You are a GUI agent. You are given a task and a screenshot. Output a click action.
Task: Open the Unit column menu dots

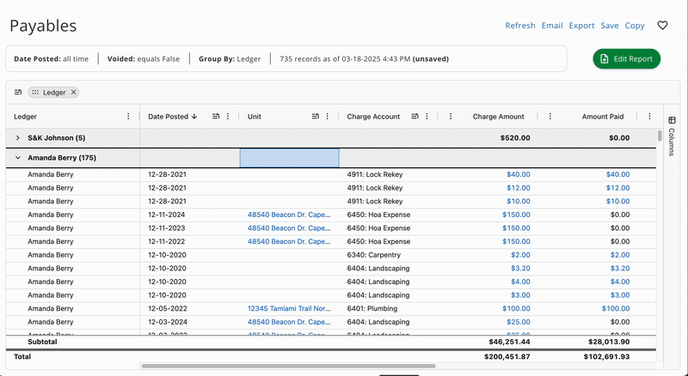[x=327, y=116]
